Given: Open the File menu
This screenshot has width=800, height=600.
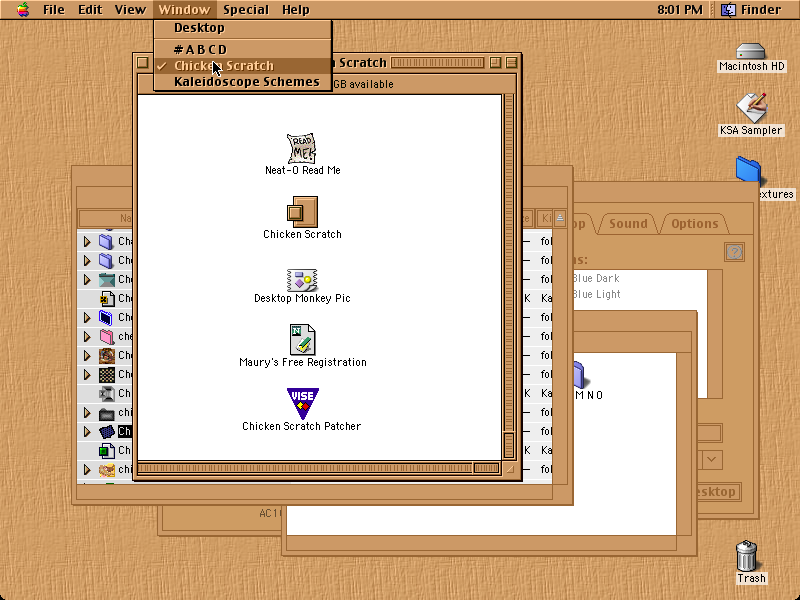Looking at the screenshot, I should (54, 10).
